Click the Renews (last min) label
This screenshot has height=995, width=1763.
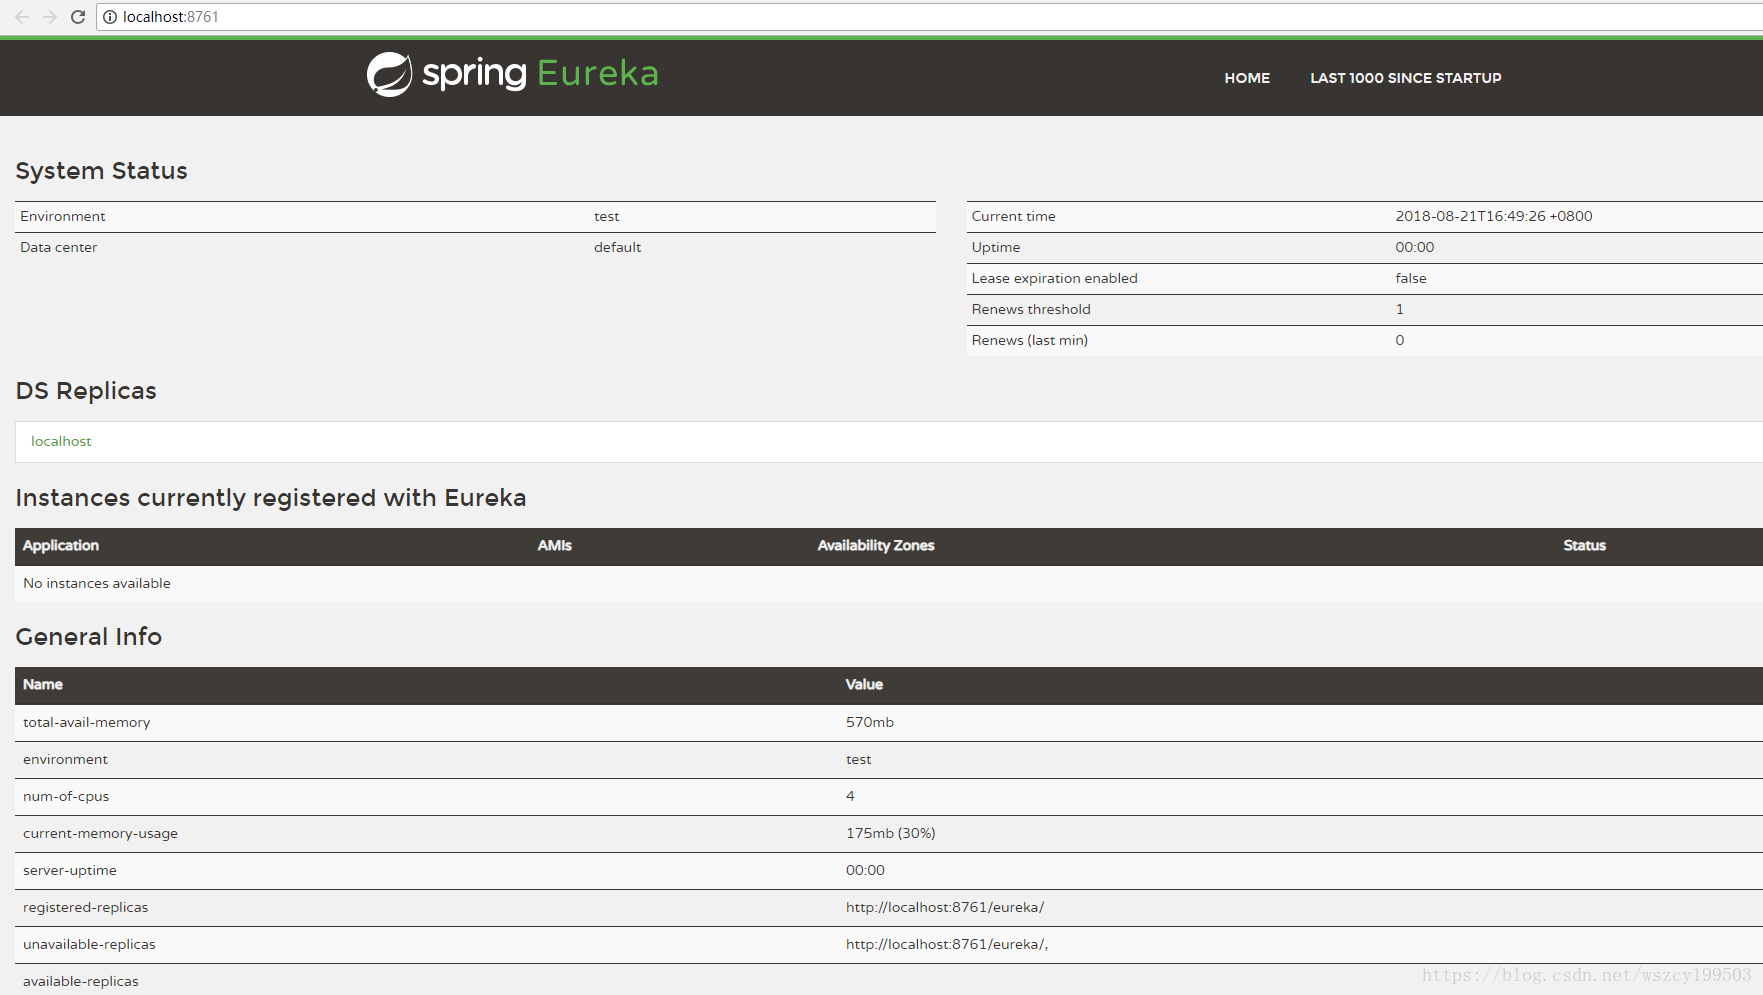[x=1029, y=340]
